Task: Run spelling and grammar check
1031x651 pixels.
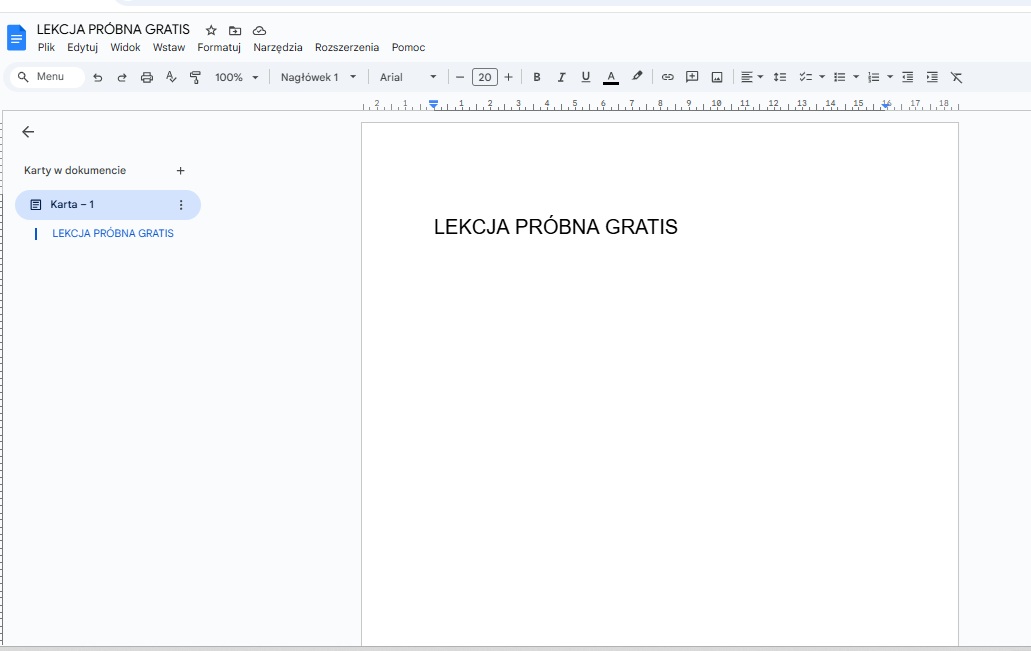Action: pos(171,77)
